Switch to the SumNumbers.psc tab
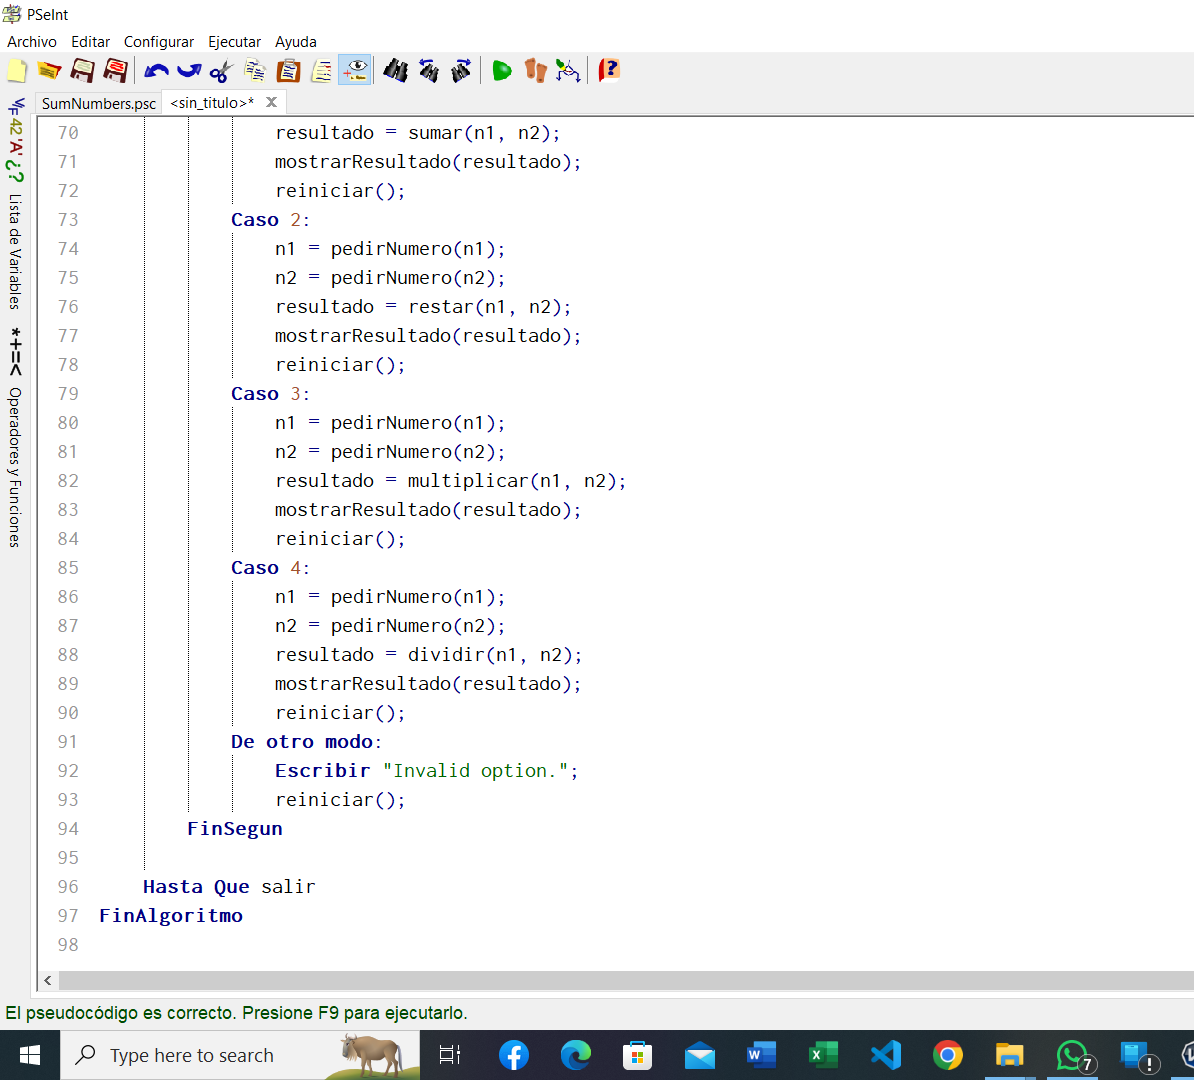 pyautogui.click(x=99, y=103)
